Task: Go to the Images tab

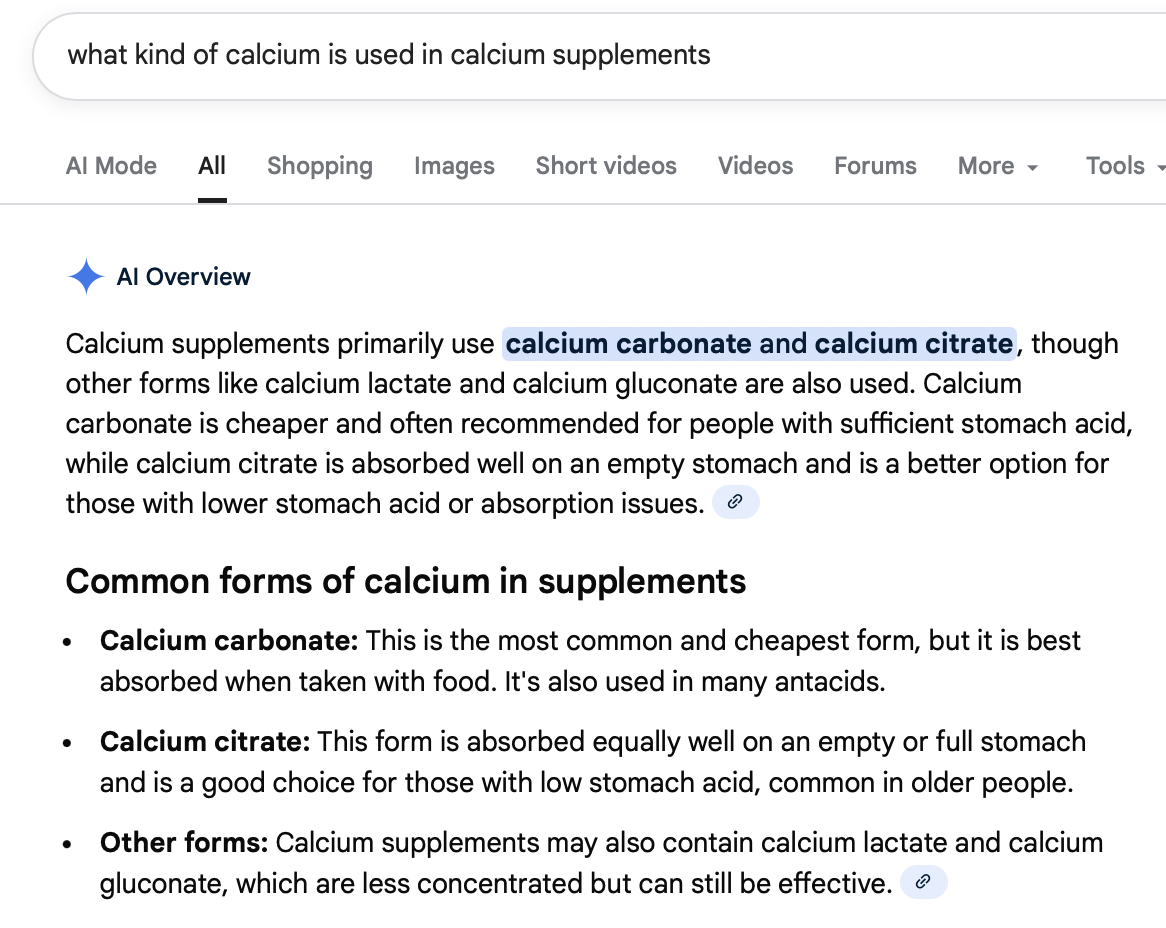Action: pos(454,166)
